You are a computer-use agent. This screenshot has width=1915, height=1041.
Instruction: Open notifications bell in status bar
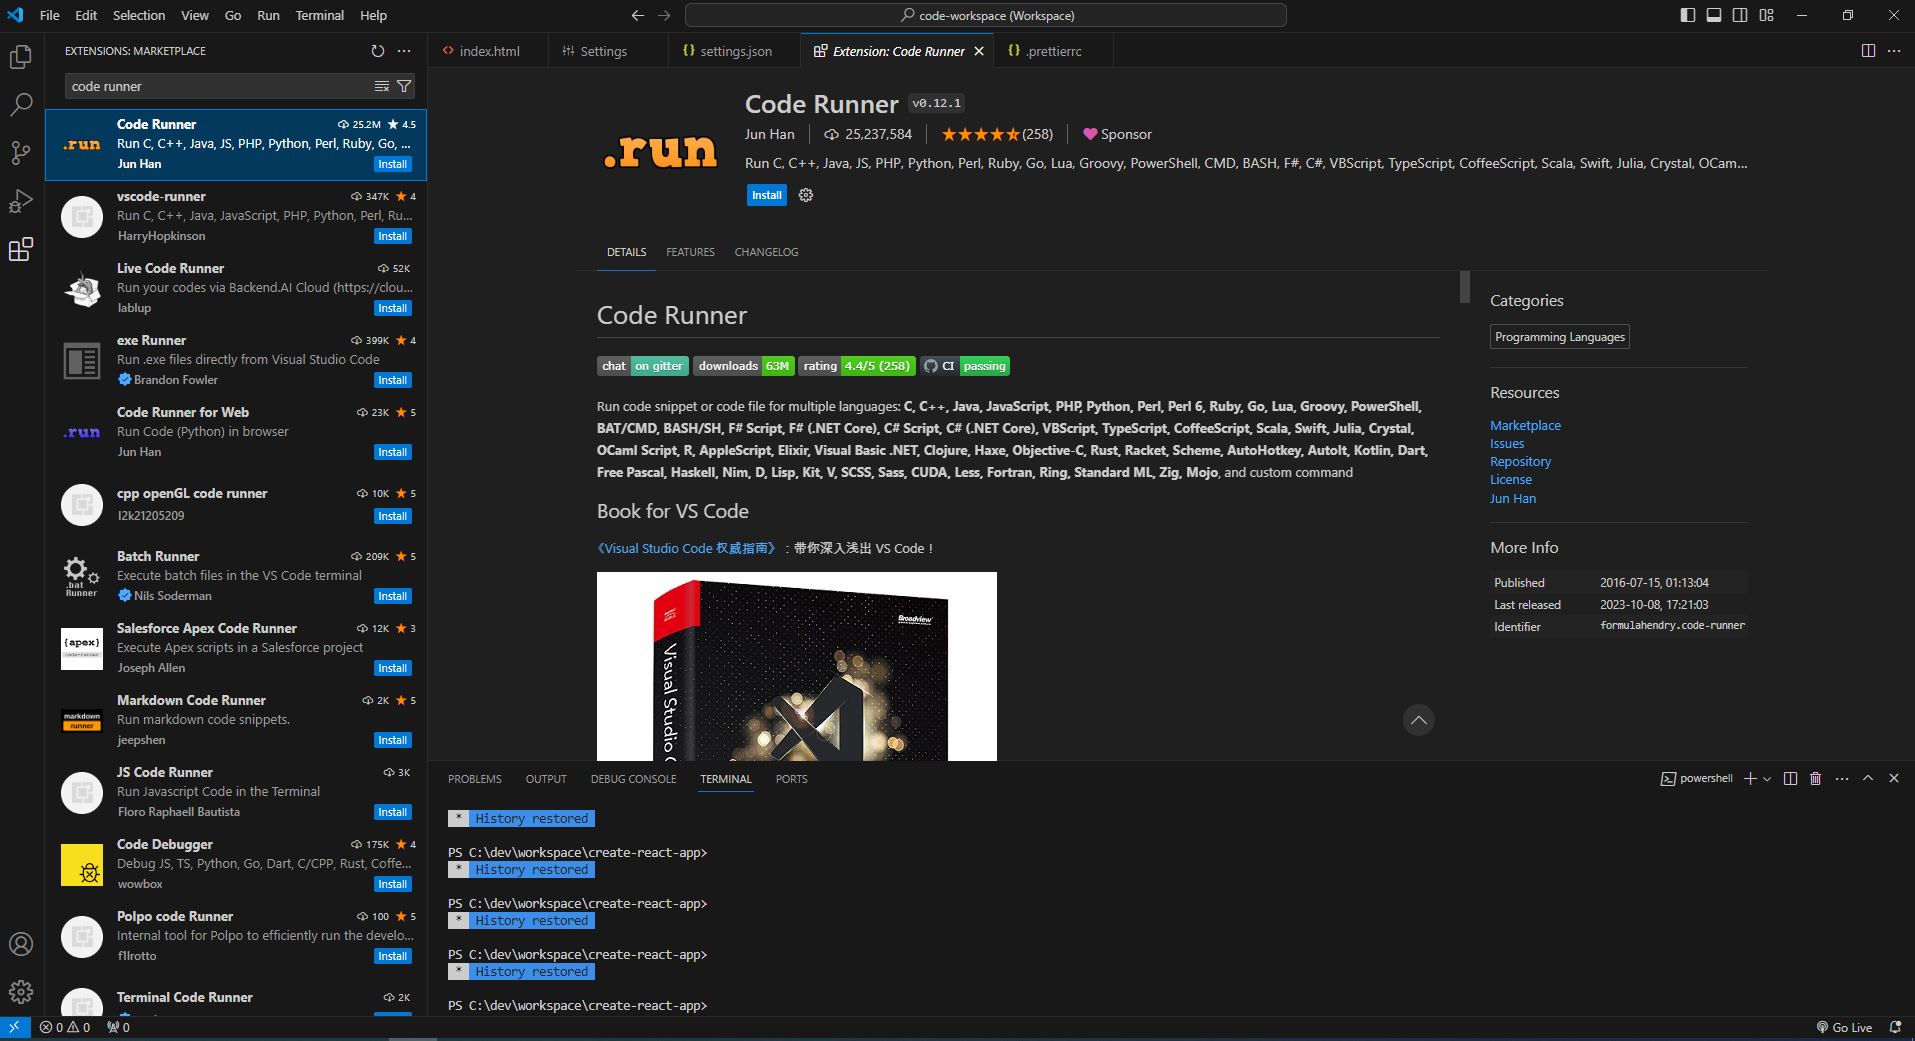coord(1895,1027)
